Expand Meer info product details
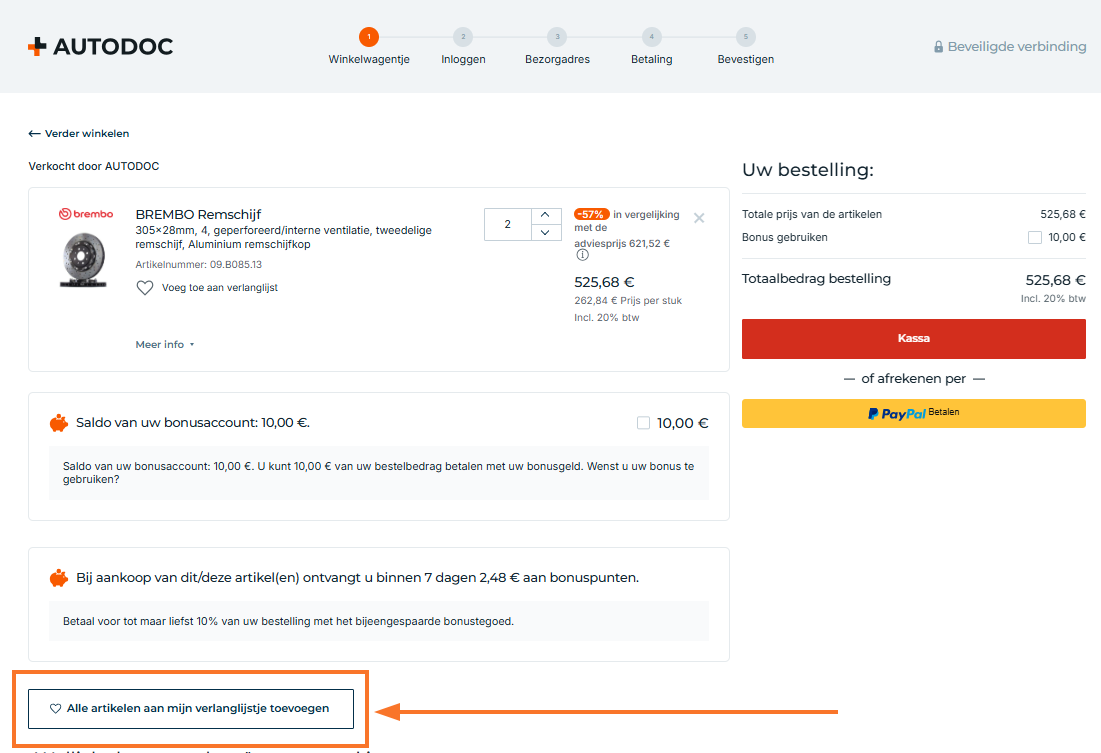1101x753 pixels. [x=165, y=344]
